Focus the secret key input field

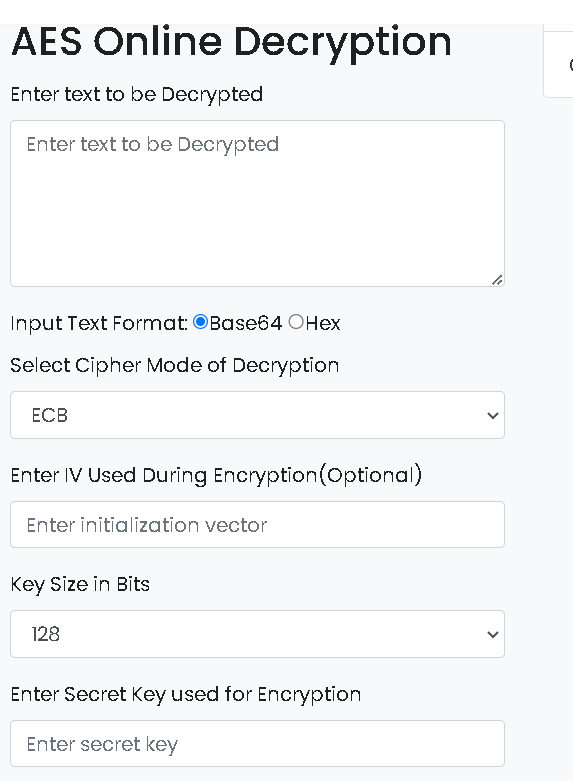tap(257, 744)
